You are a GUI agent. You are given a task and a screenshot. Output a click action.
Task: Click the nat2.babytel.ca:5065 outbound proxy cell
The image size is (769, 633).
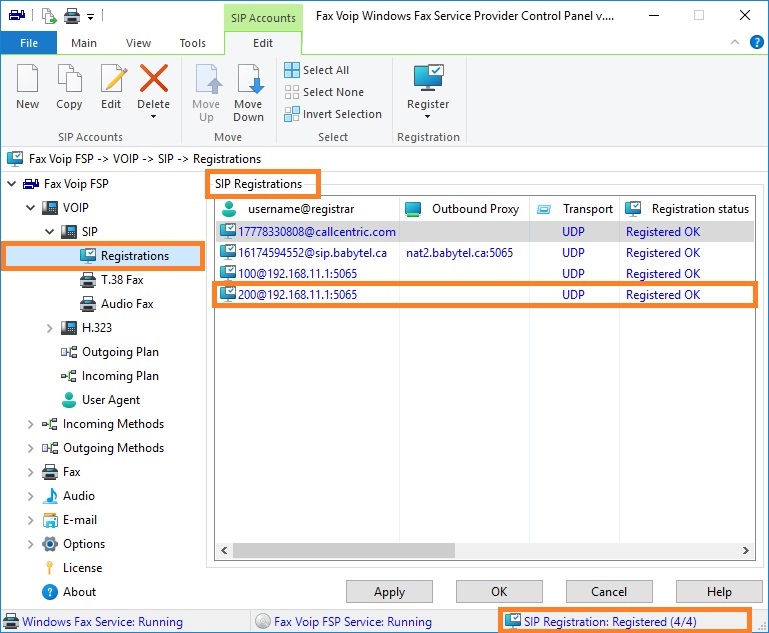tap(460, 253)
